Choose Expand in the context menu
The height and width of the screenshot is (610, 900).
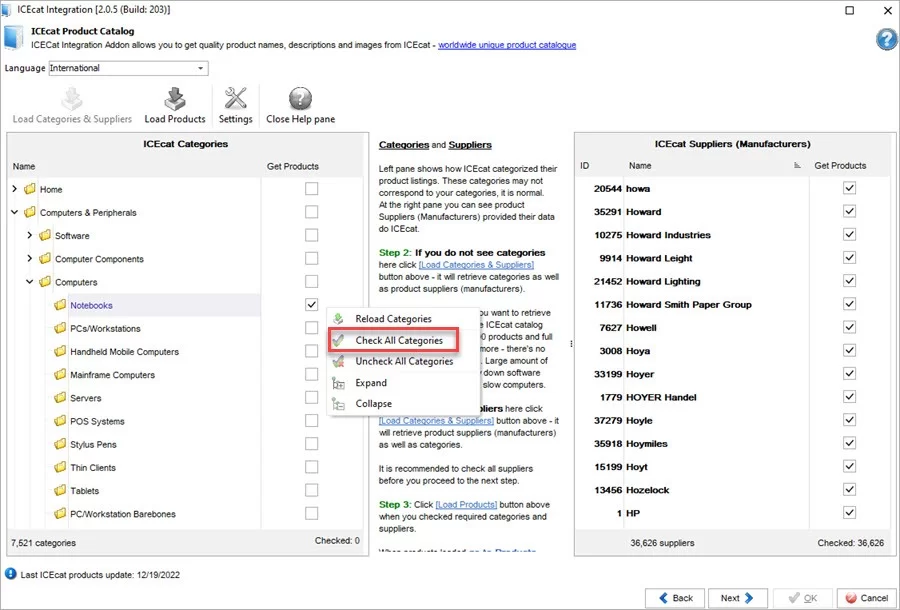[x=371, y=382]
